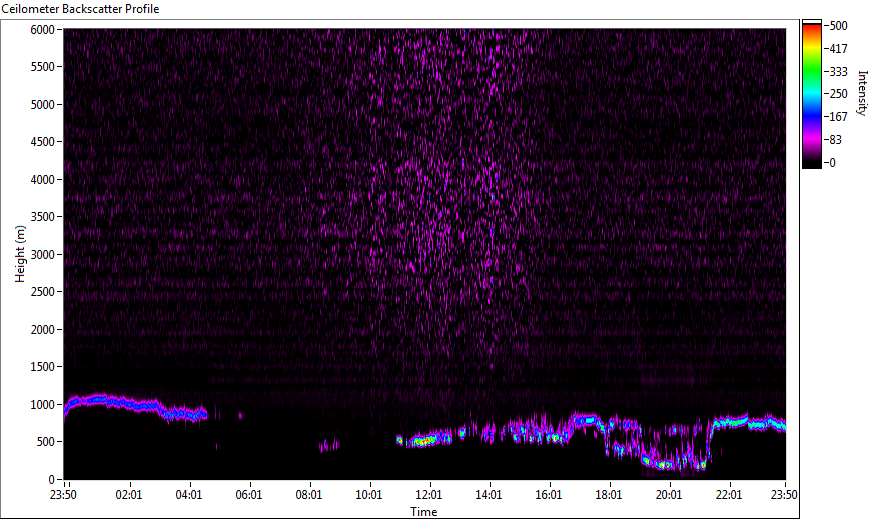Click the 10:01 time tick label
872x519 pixels.
pyautogui.click(x=369, y=495)
